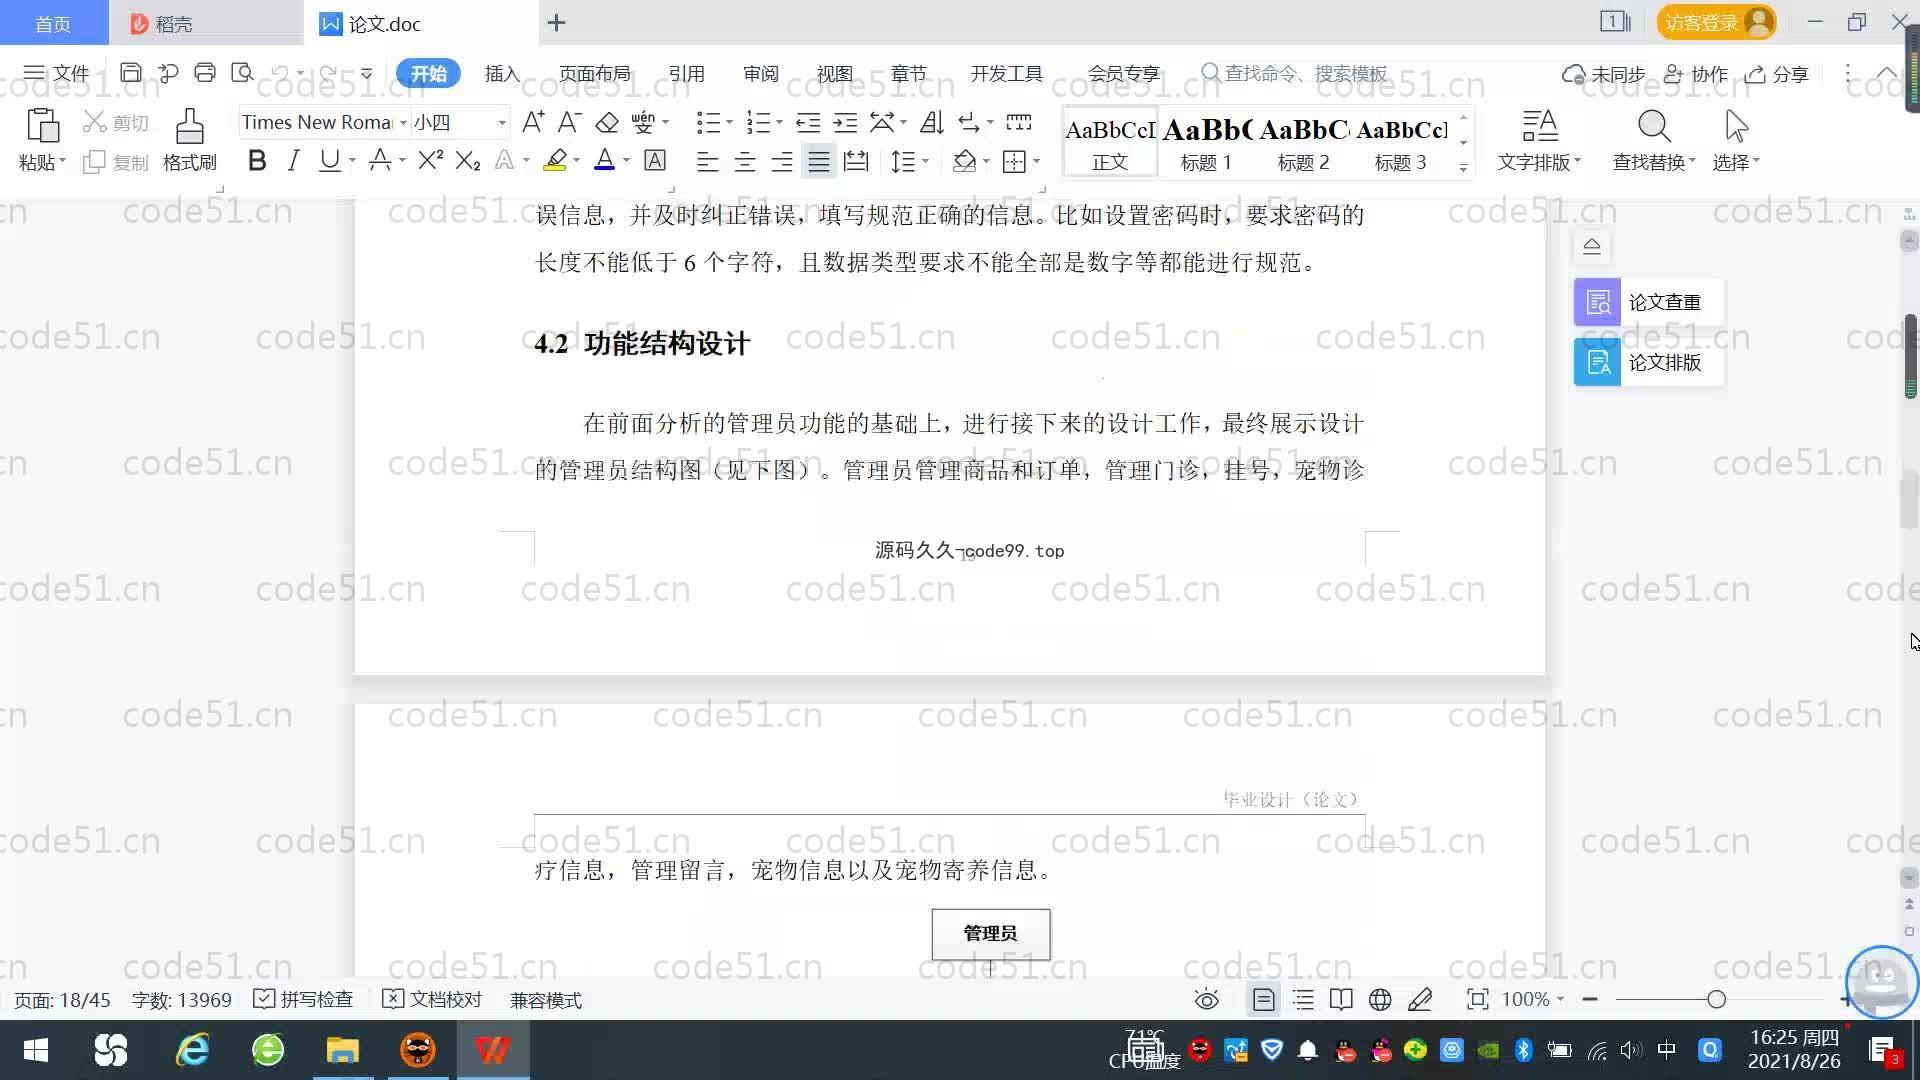Click the save icon in quick toolbar

click(x=130, y=72)
